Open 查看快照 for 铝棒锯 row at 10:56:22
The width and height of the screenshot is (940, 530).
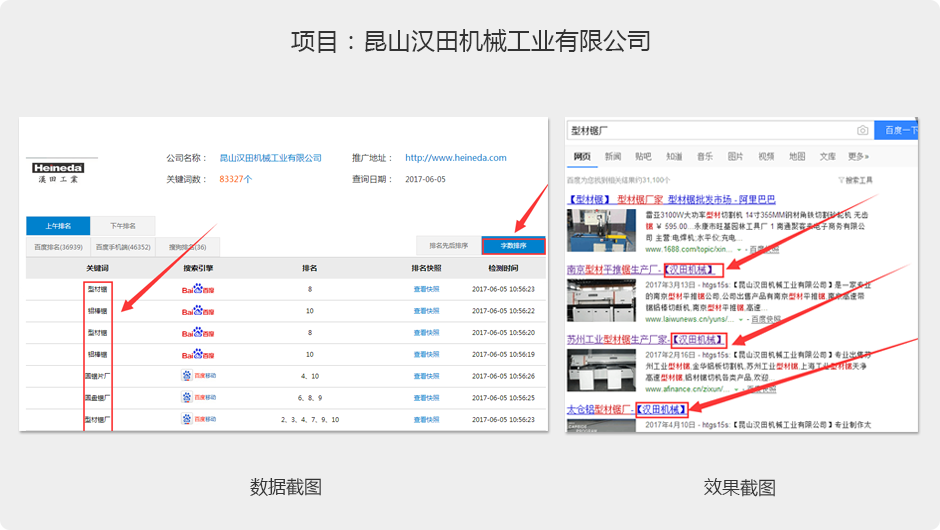tap(426, 311)
